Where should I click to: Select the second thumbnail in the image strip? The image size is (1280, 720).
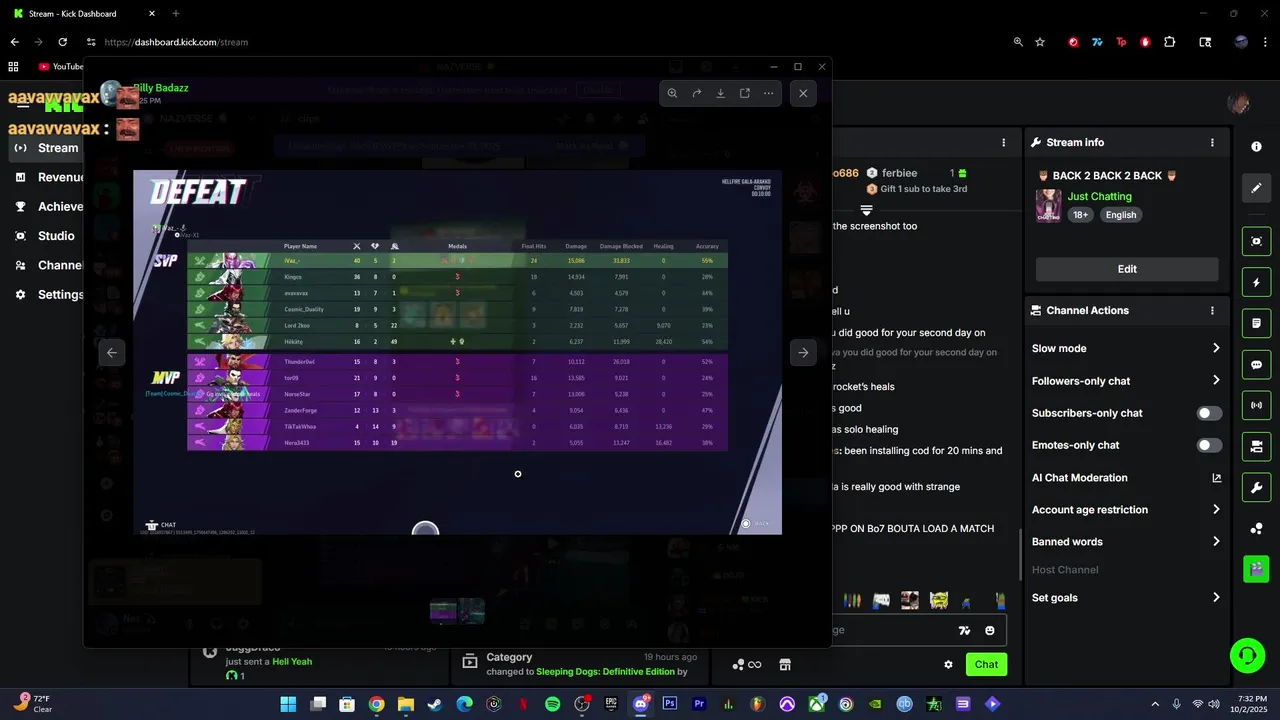472,611
